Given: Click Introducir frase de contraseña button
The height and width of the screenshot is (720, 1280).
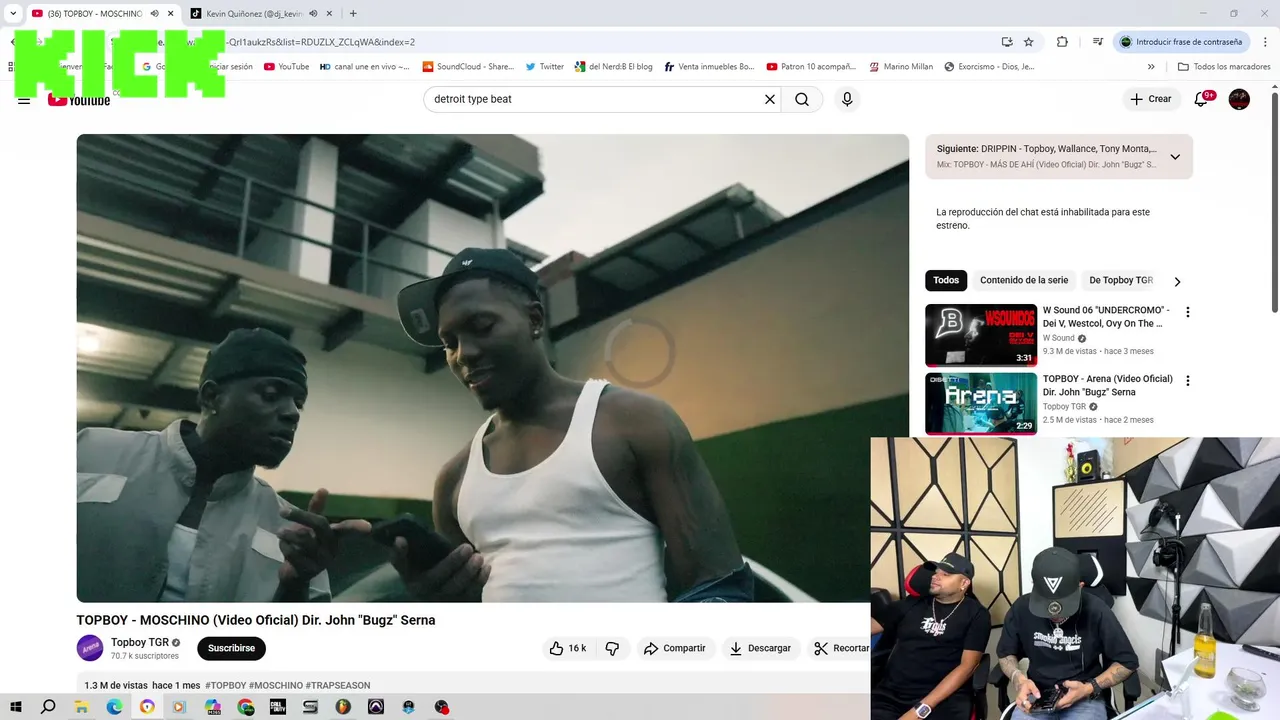Looking at the screenshot, I should point(1180,42).
